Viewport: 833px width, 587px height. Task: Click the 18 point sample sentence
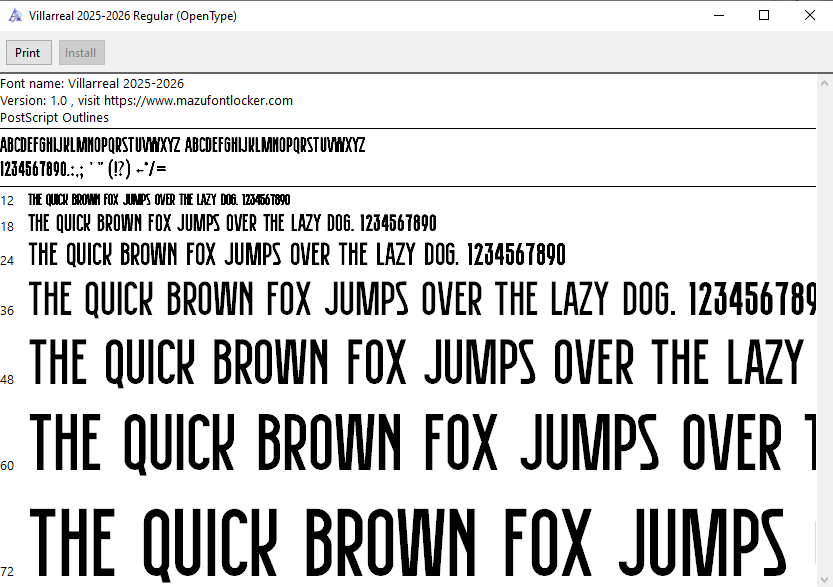pos(232,223)
